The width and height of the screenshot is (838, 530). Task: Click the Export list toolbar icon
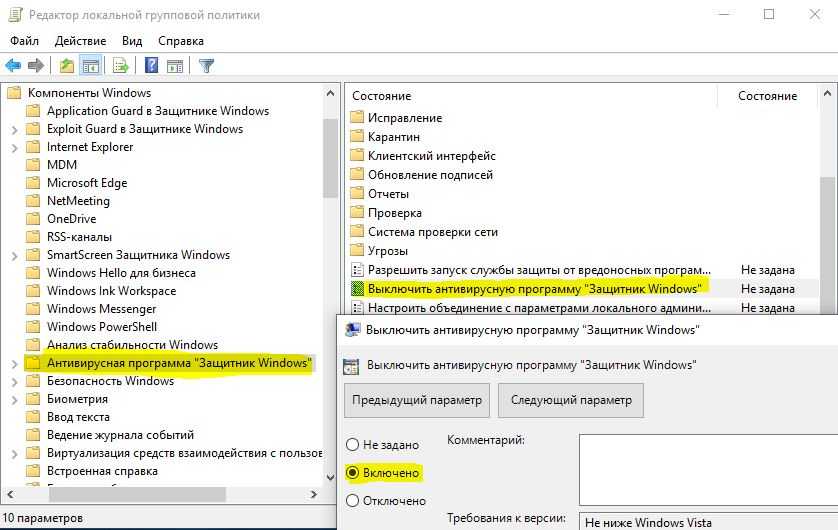tap(121, 66)
